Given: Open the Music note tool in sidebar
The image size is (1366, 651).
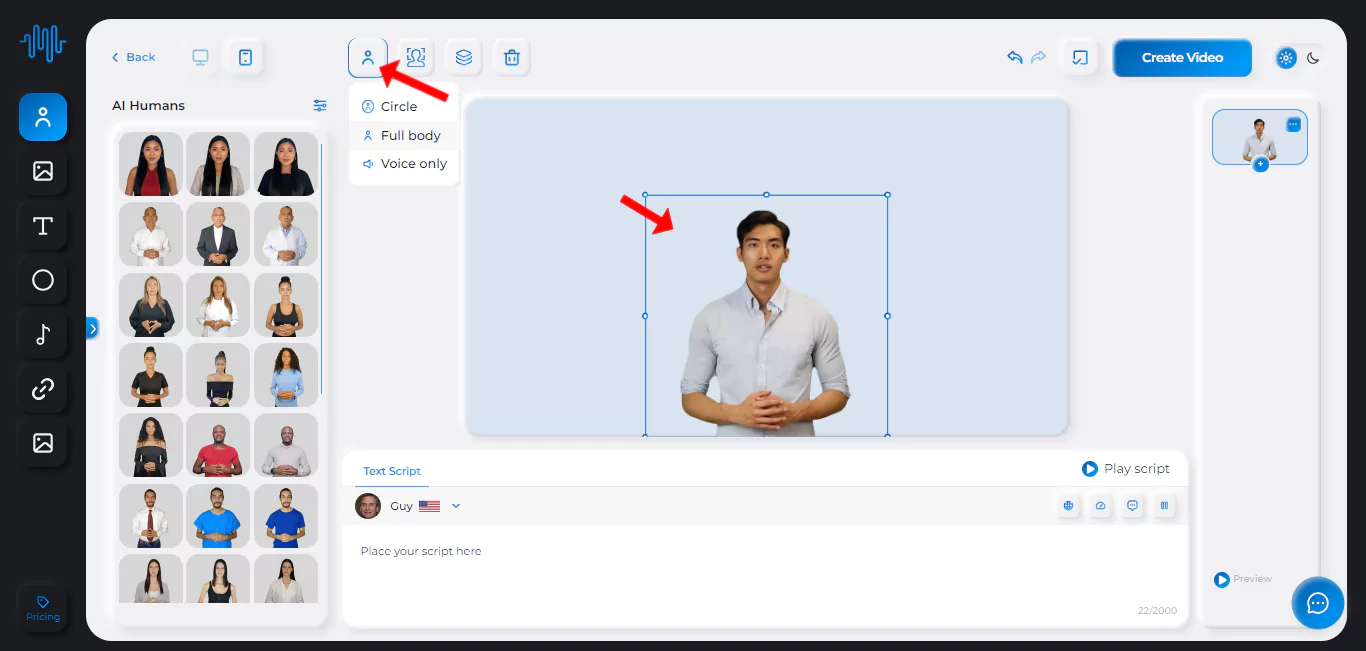Looking at the screenshot, I should 43,334.
